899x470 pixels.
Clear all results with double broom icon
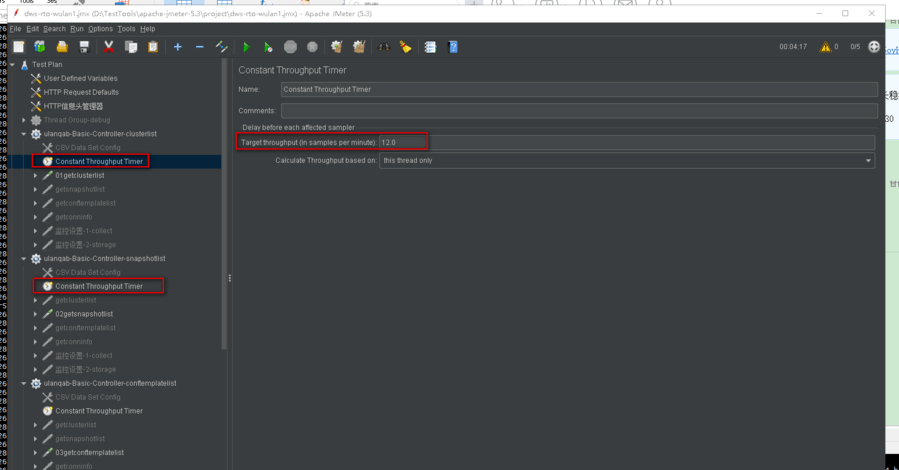coord(359,47)
